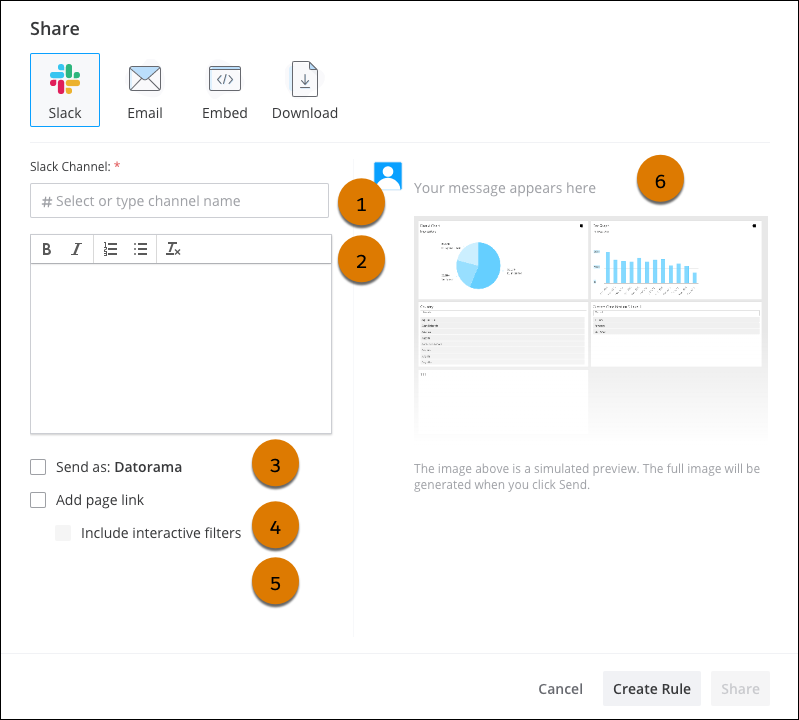Click the 'Slack Channel:' label
Screen dimensions: 799x720
pos(70,167)
